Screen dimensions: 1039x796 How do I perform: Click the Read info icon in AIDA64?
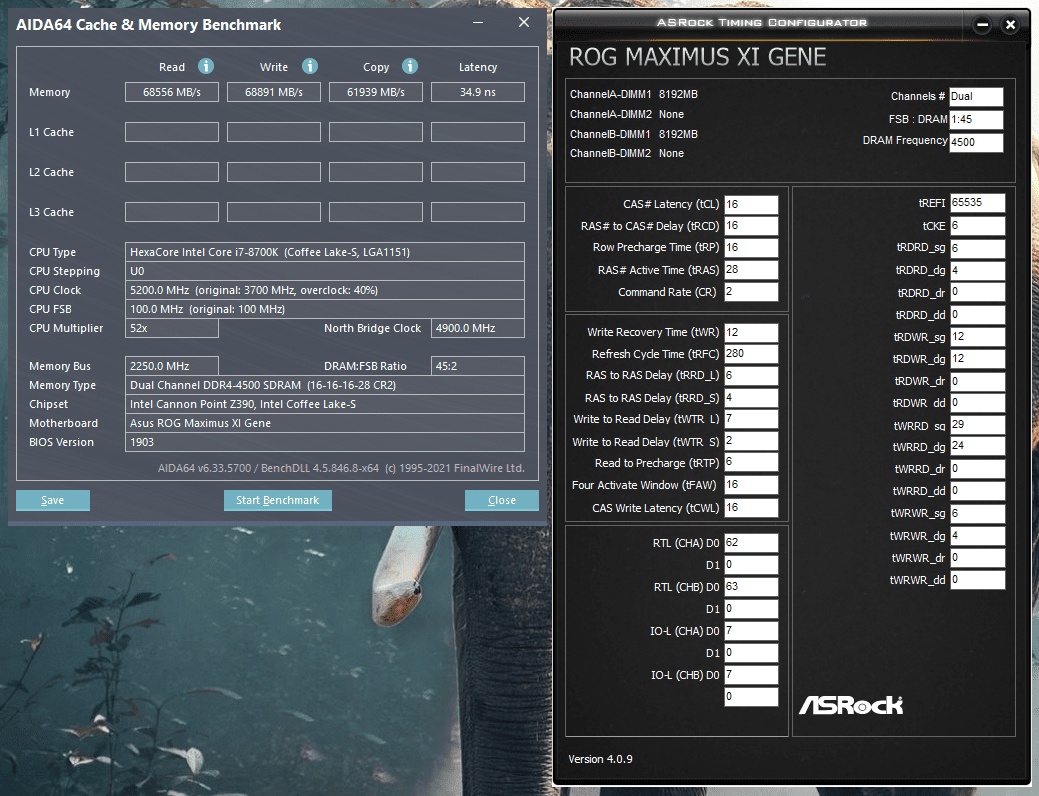[x=206, y=66]
